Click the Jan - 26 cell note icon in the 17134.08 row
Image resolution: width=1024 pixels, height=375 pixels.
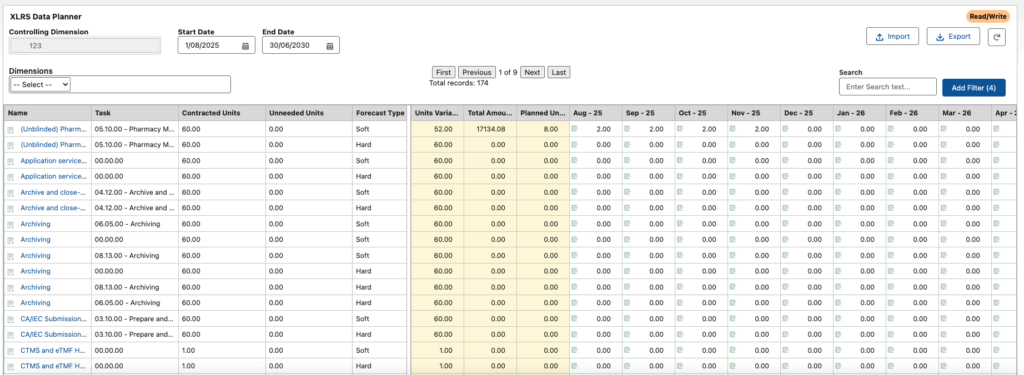point(839,129)
